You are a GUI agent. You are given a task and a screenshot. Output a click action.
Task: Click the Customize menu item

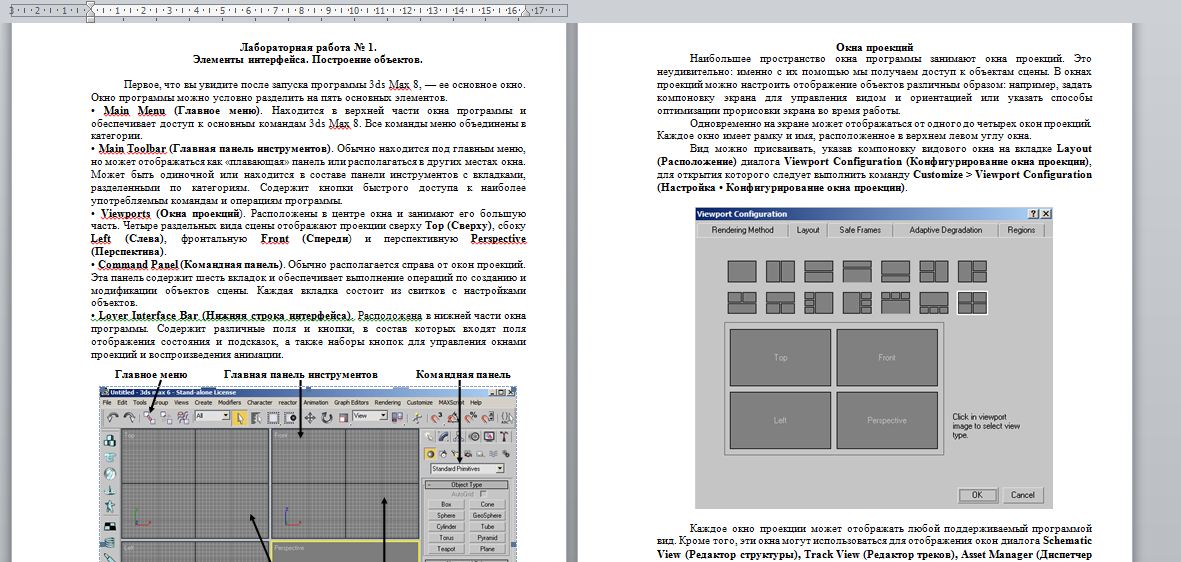point(420,402)
